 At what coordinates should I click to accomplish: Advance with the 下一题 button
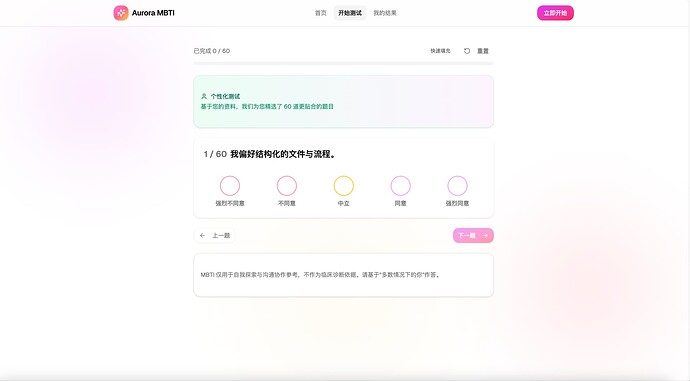[x=473, y=235]
